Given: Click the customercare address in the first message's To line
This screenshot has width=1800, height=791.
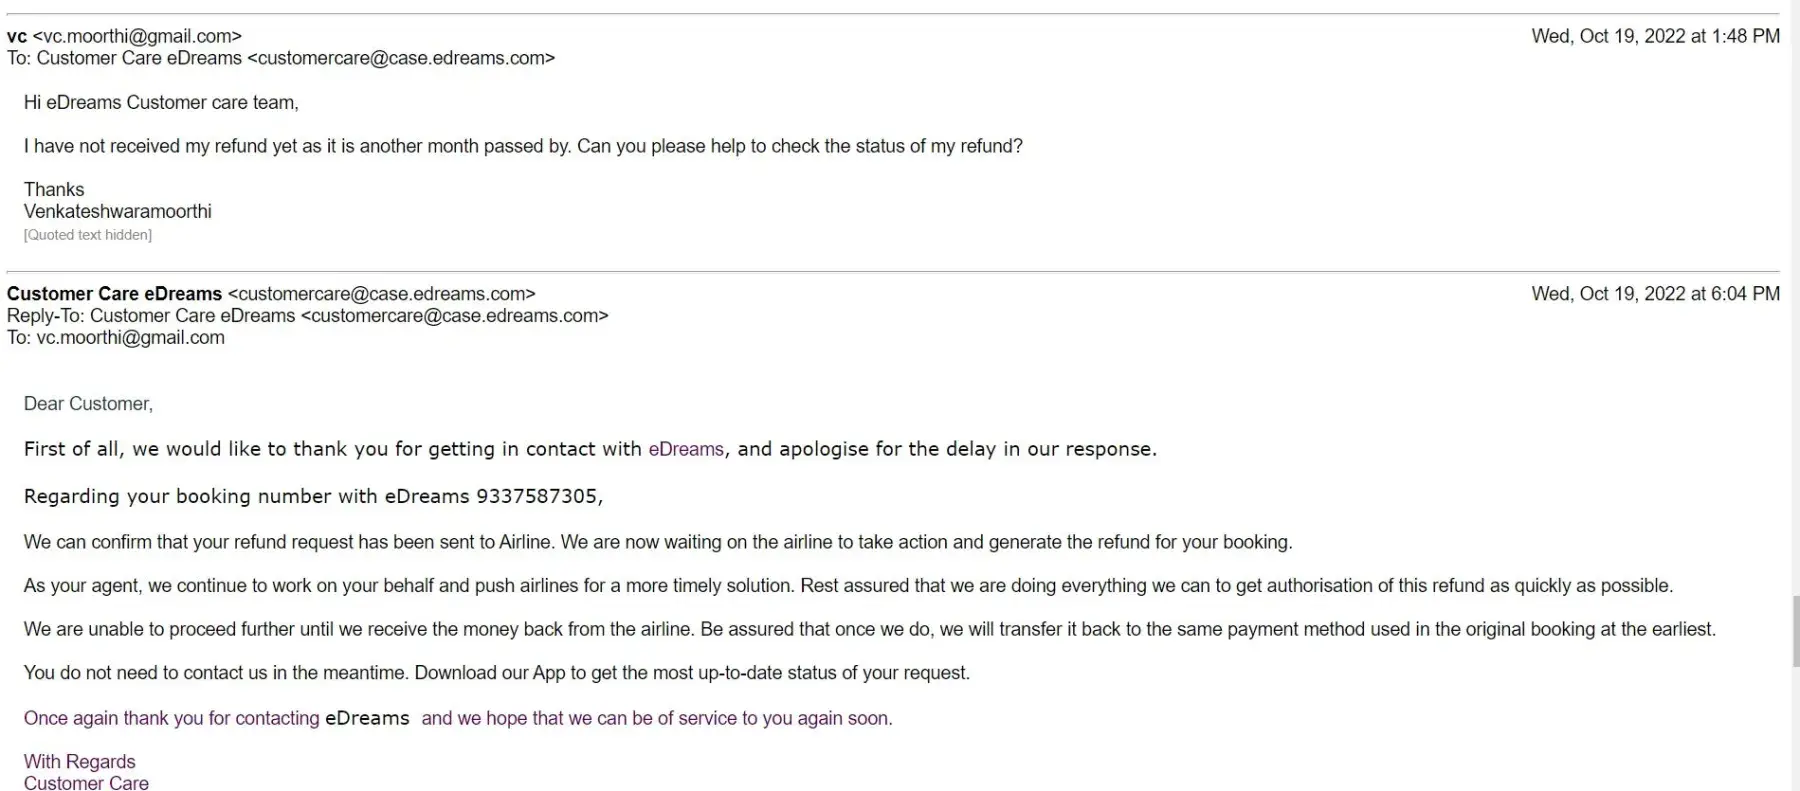Looking at the screenshot, I should (x=400, y=58).
